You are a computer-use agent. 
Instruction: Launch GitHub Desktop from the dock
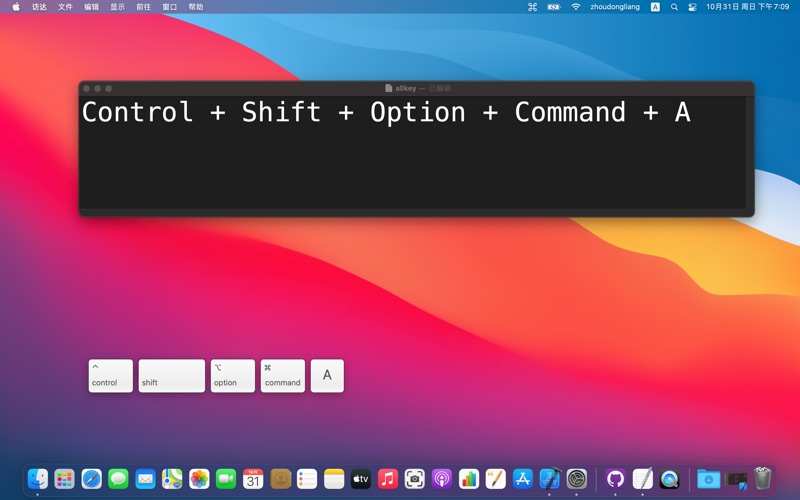pos(615,479)
